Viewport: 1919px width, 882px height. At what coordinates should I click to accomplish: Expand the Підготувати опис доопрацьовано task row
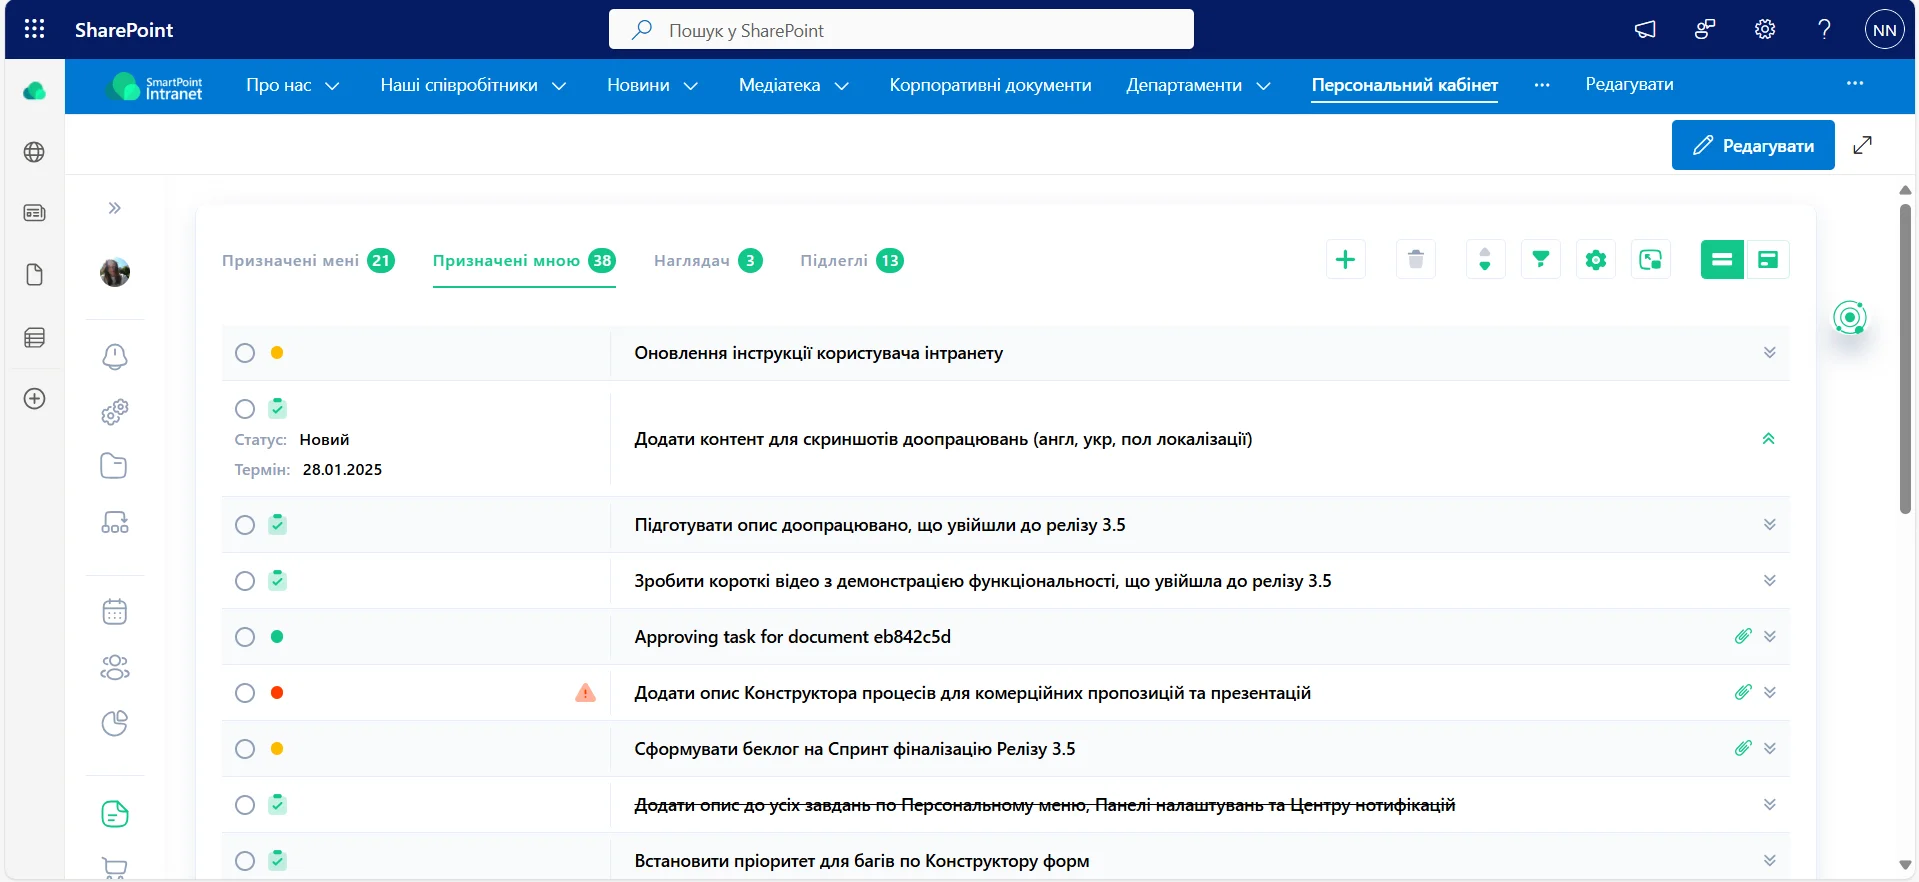point(1769,525)
